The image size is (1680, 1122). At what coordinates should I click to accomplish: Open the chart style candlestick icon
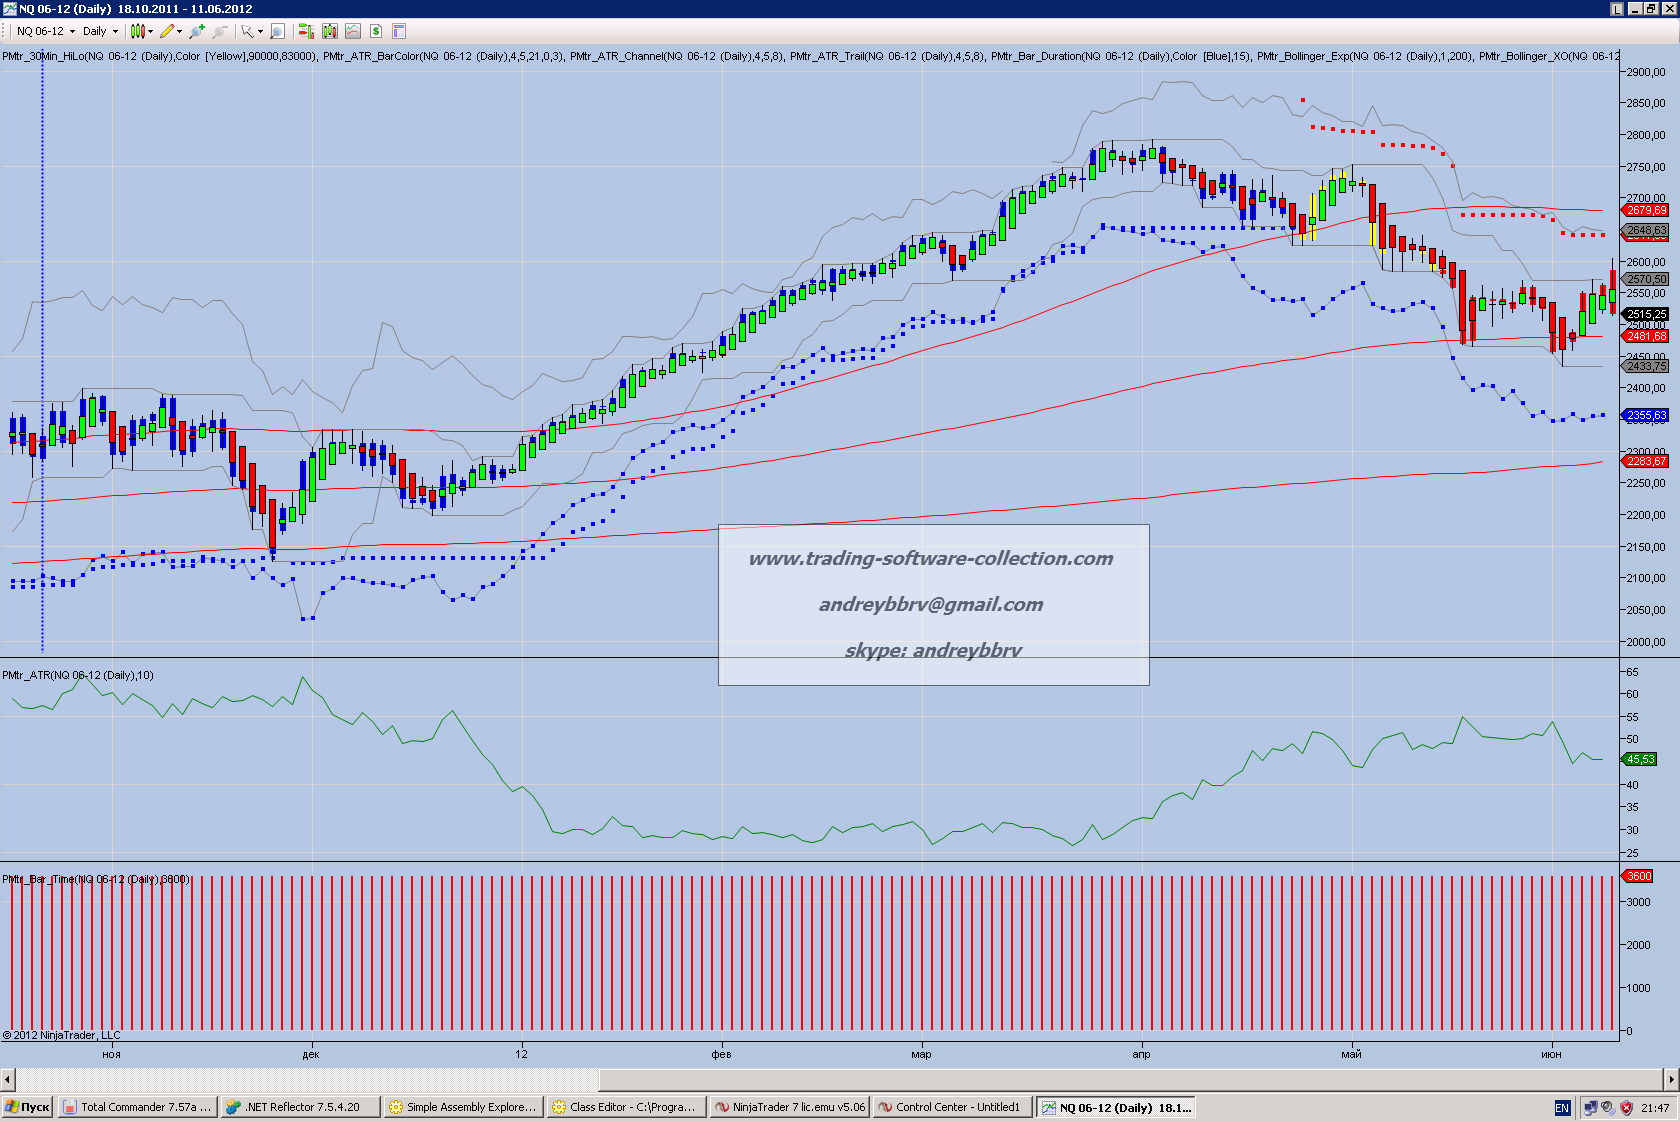coord(137,31)
